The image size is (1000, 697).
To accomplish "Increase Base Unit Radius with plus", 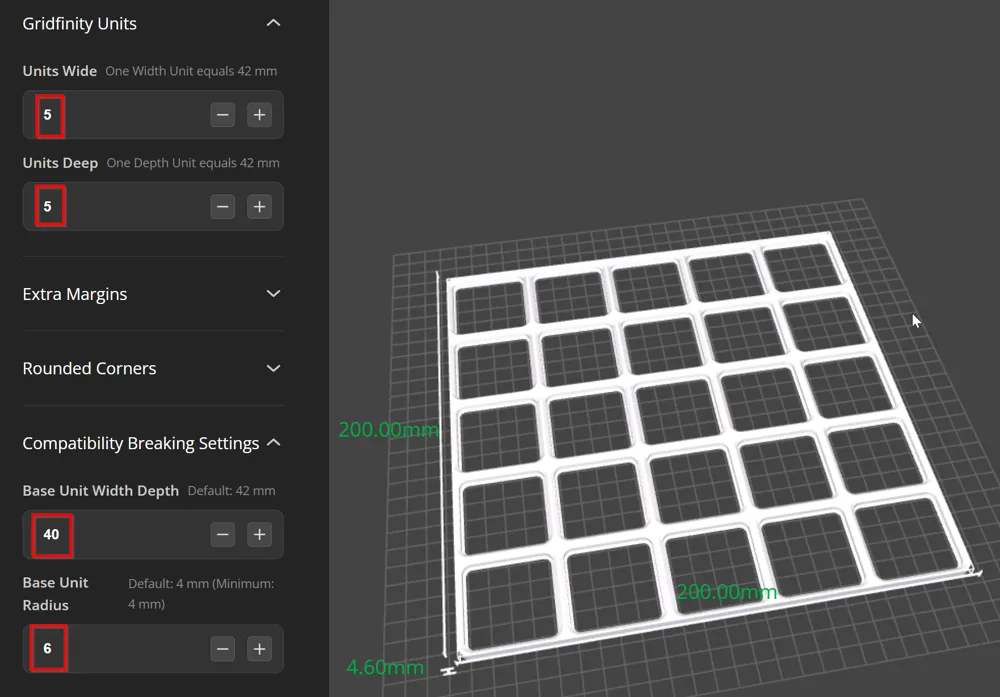I will tap(259, 648).
